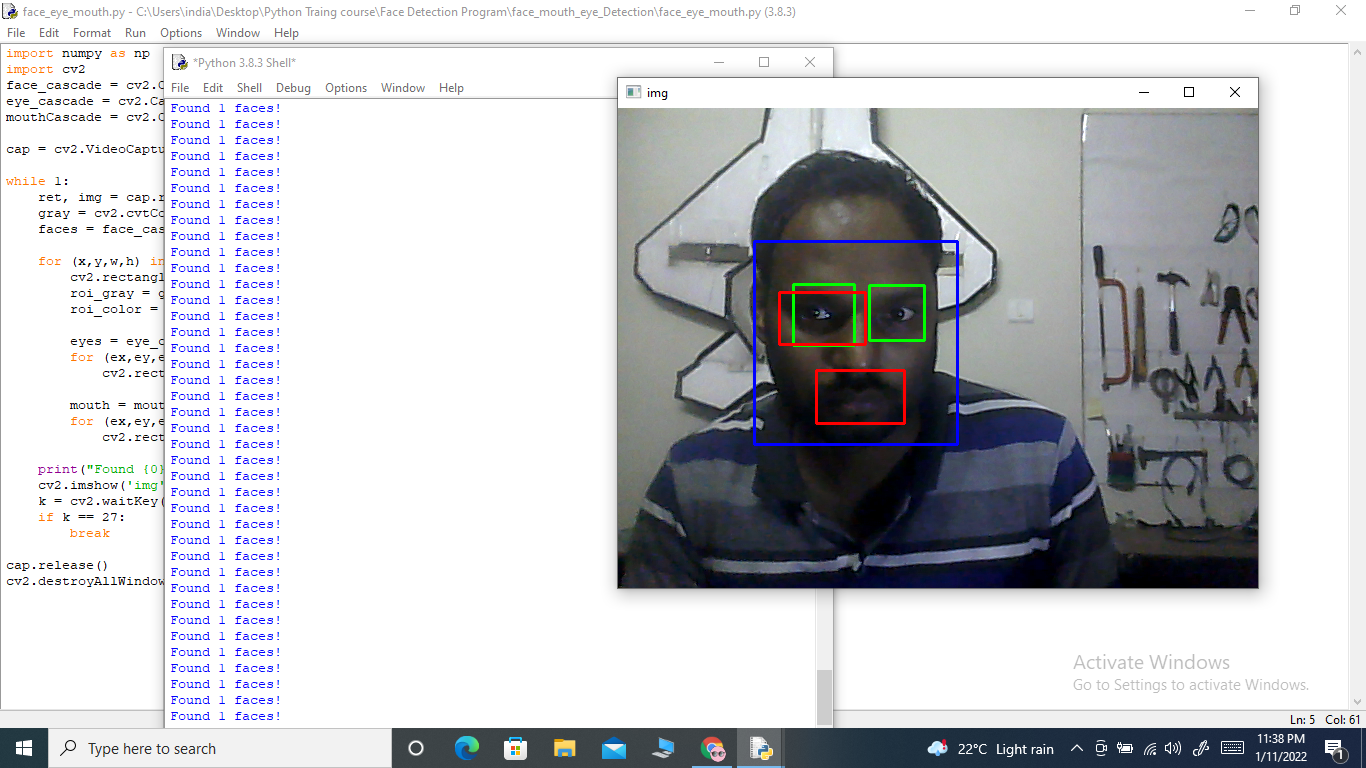Check battery status icon in system tray
The height and width of the screenshot is (768, 1366).
click(1125, 748)
